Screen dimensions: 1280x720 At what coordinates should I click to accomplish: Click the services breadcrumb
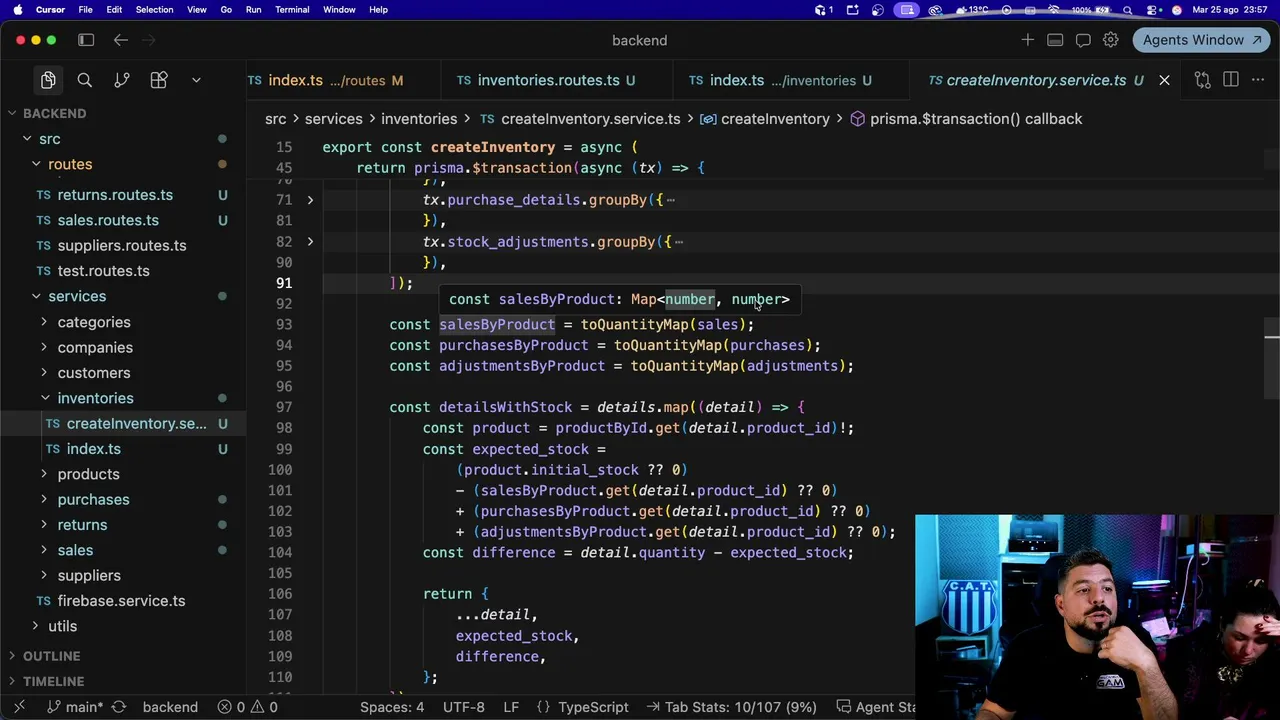coord(333,119)
